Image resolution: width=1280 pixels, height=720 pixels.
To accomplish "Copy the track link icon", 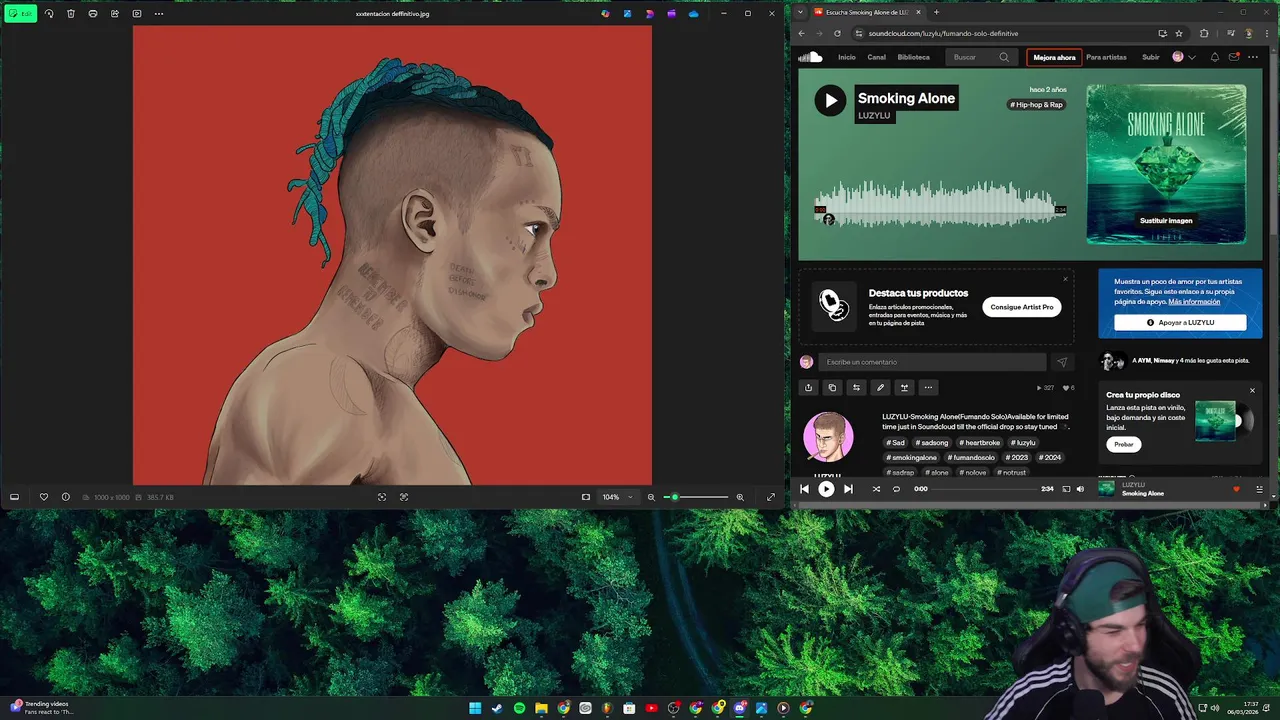I will 832,387.
